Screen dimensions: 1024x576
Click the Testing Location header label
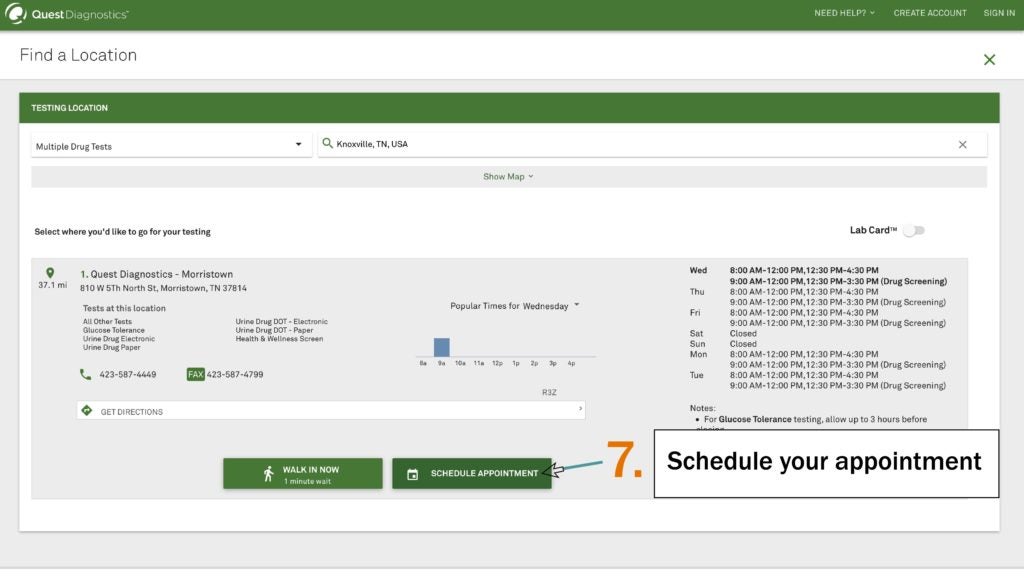pyautogui.click(x=70, y=108)
